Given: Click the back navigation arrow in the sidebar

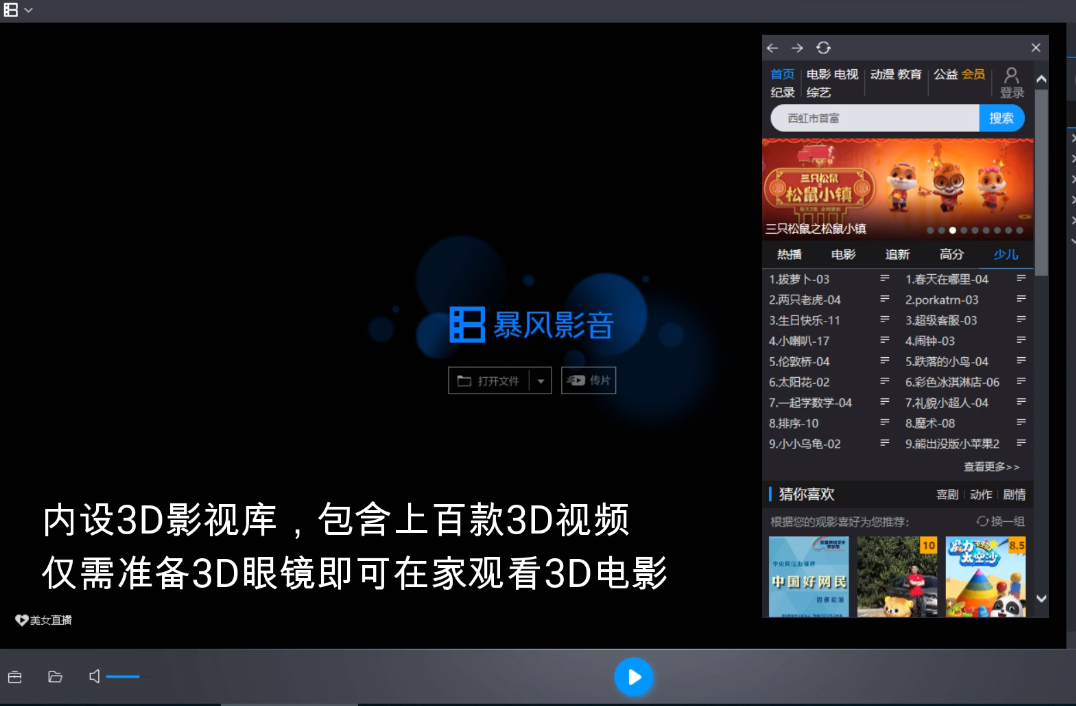Looking at the screenshot, I should pyautogui.click(x=772, y=47).
